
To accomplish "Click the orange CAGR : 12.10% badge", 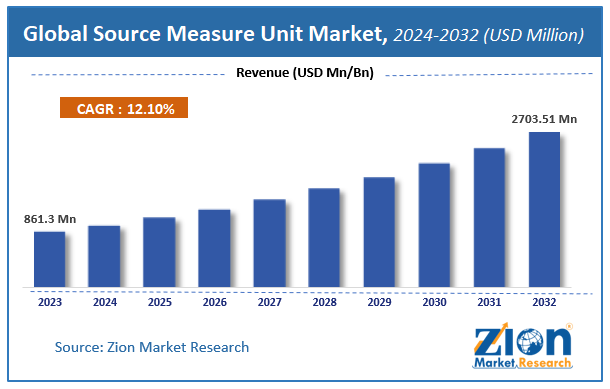I will (124, 108).
